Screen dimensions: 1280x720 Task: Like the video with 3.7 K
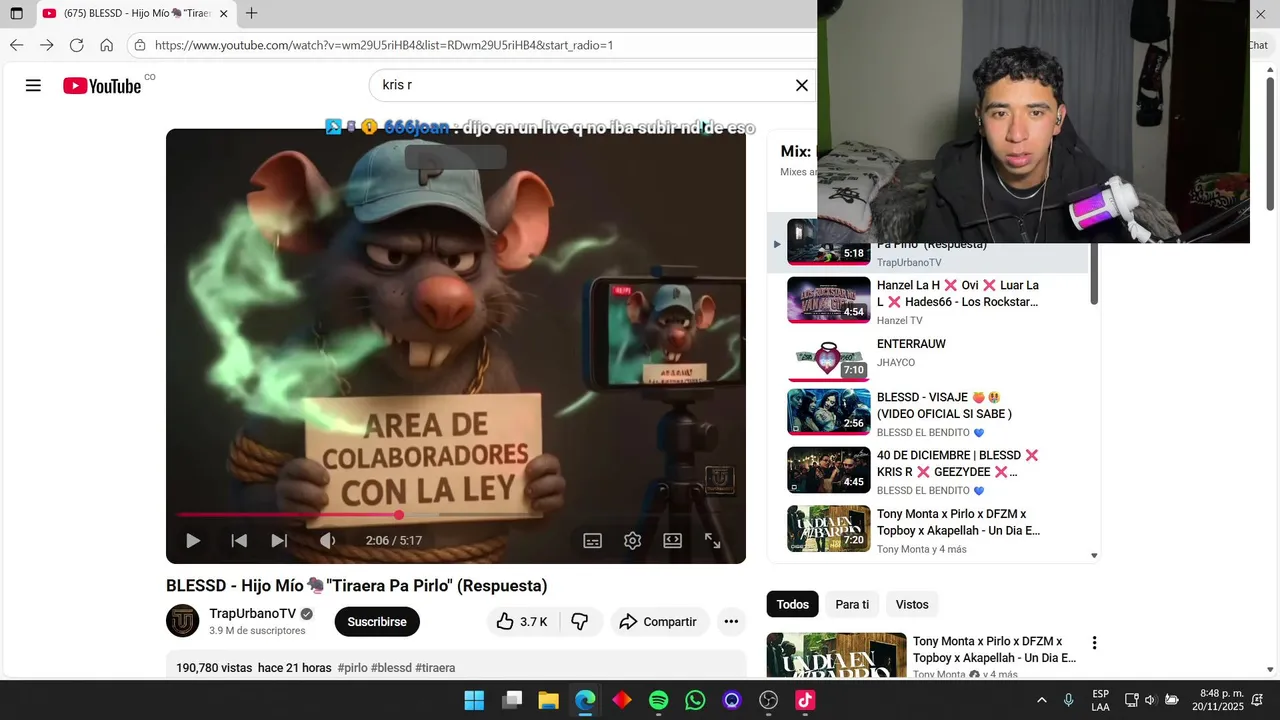523,622
